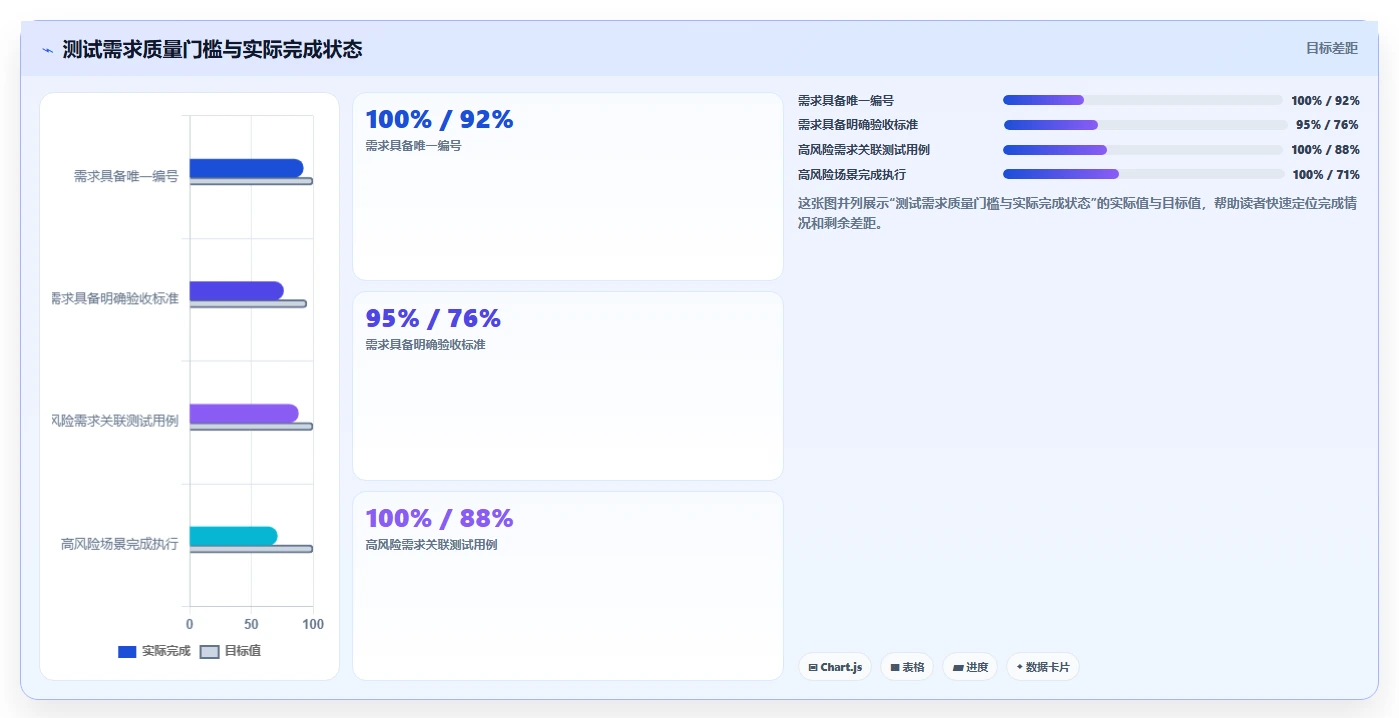The width and height of the screenshot is (1399, 718).
Task: Click the 100% / 92% card value
Action: click(x=439, y=120)
